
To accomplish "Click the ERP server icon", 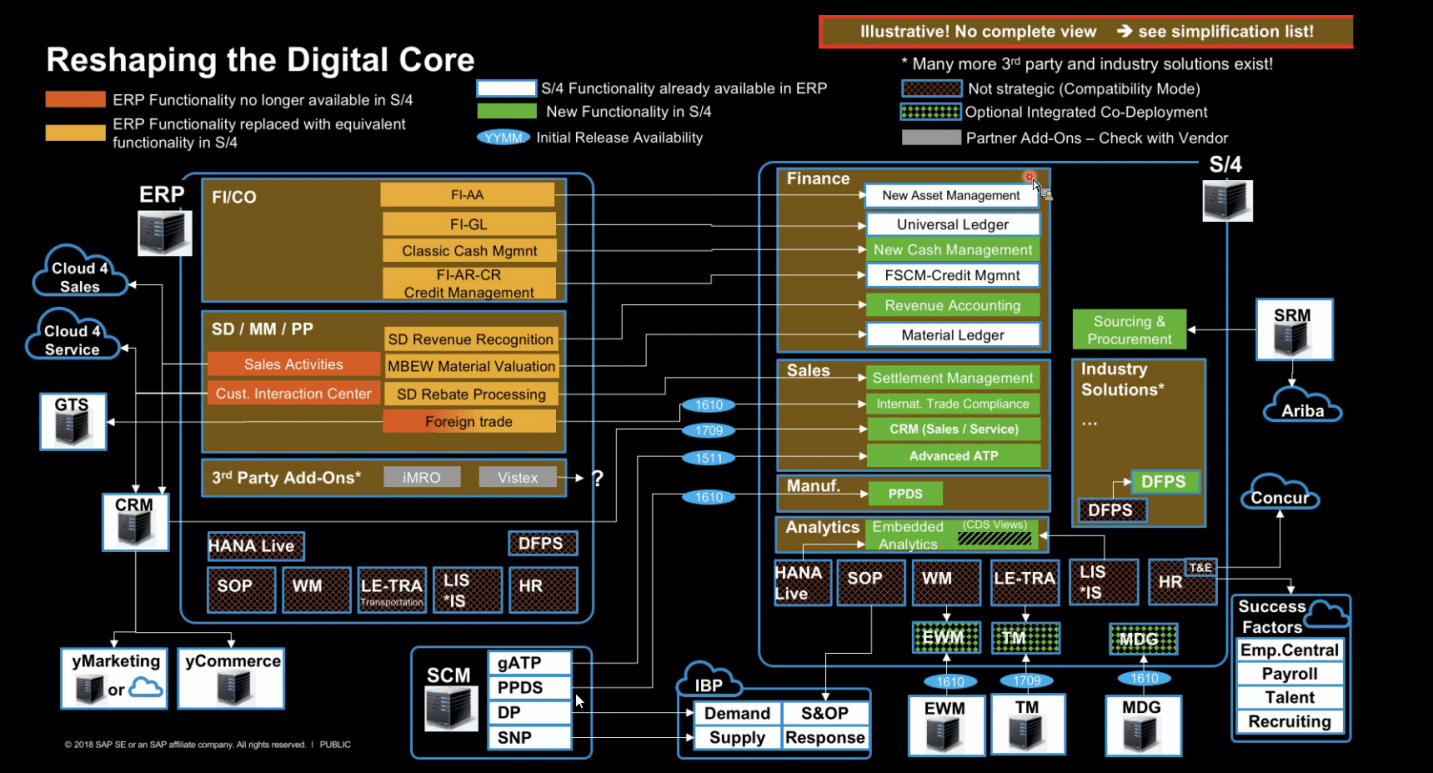I will [161, 232].
